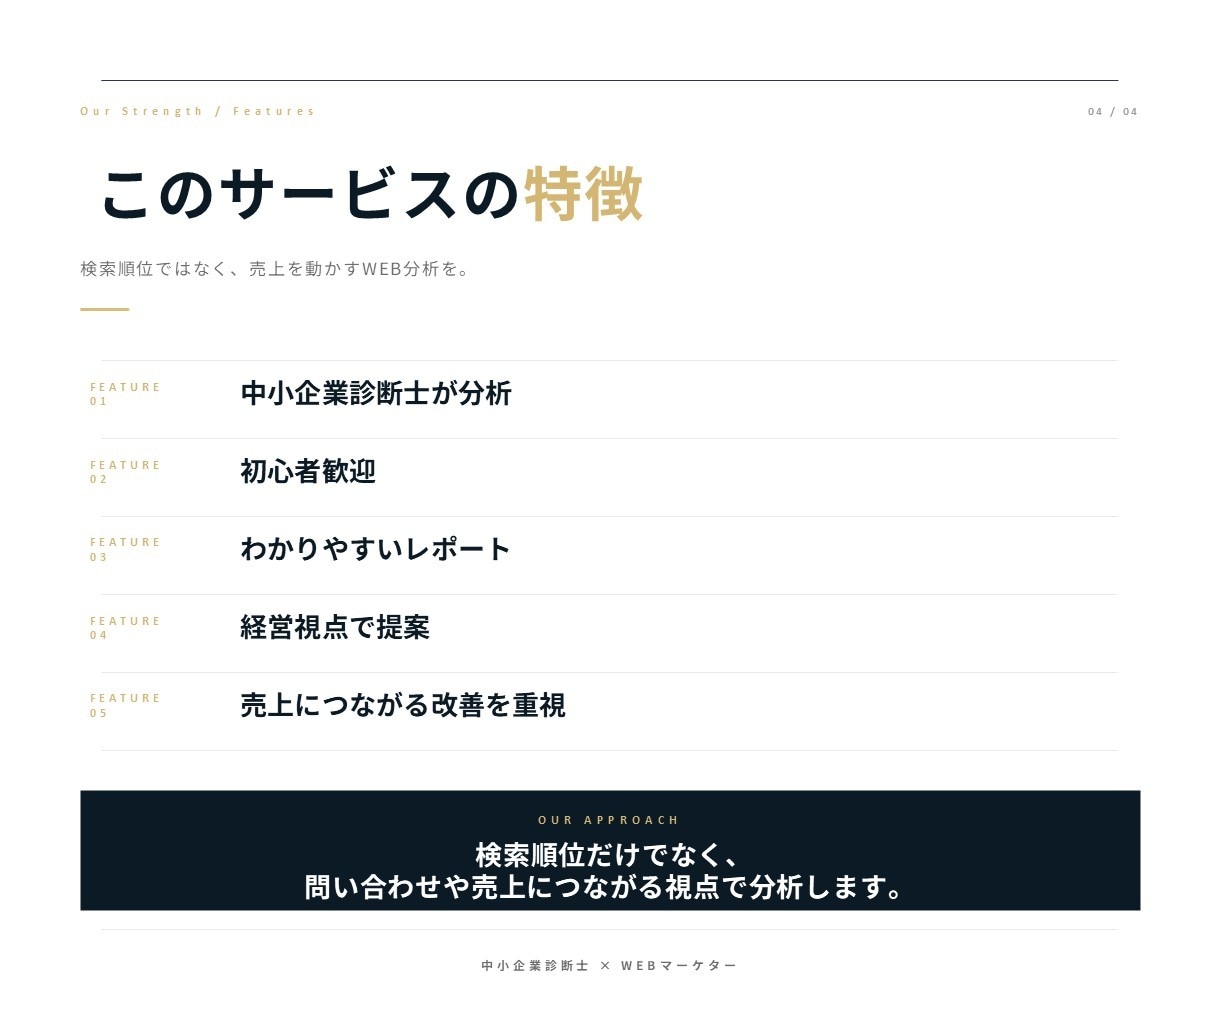Click the 'OUR APPROACH' banner label

click(x=609, y=820)
